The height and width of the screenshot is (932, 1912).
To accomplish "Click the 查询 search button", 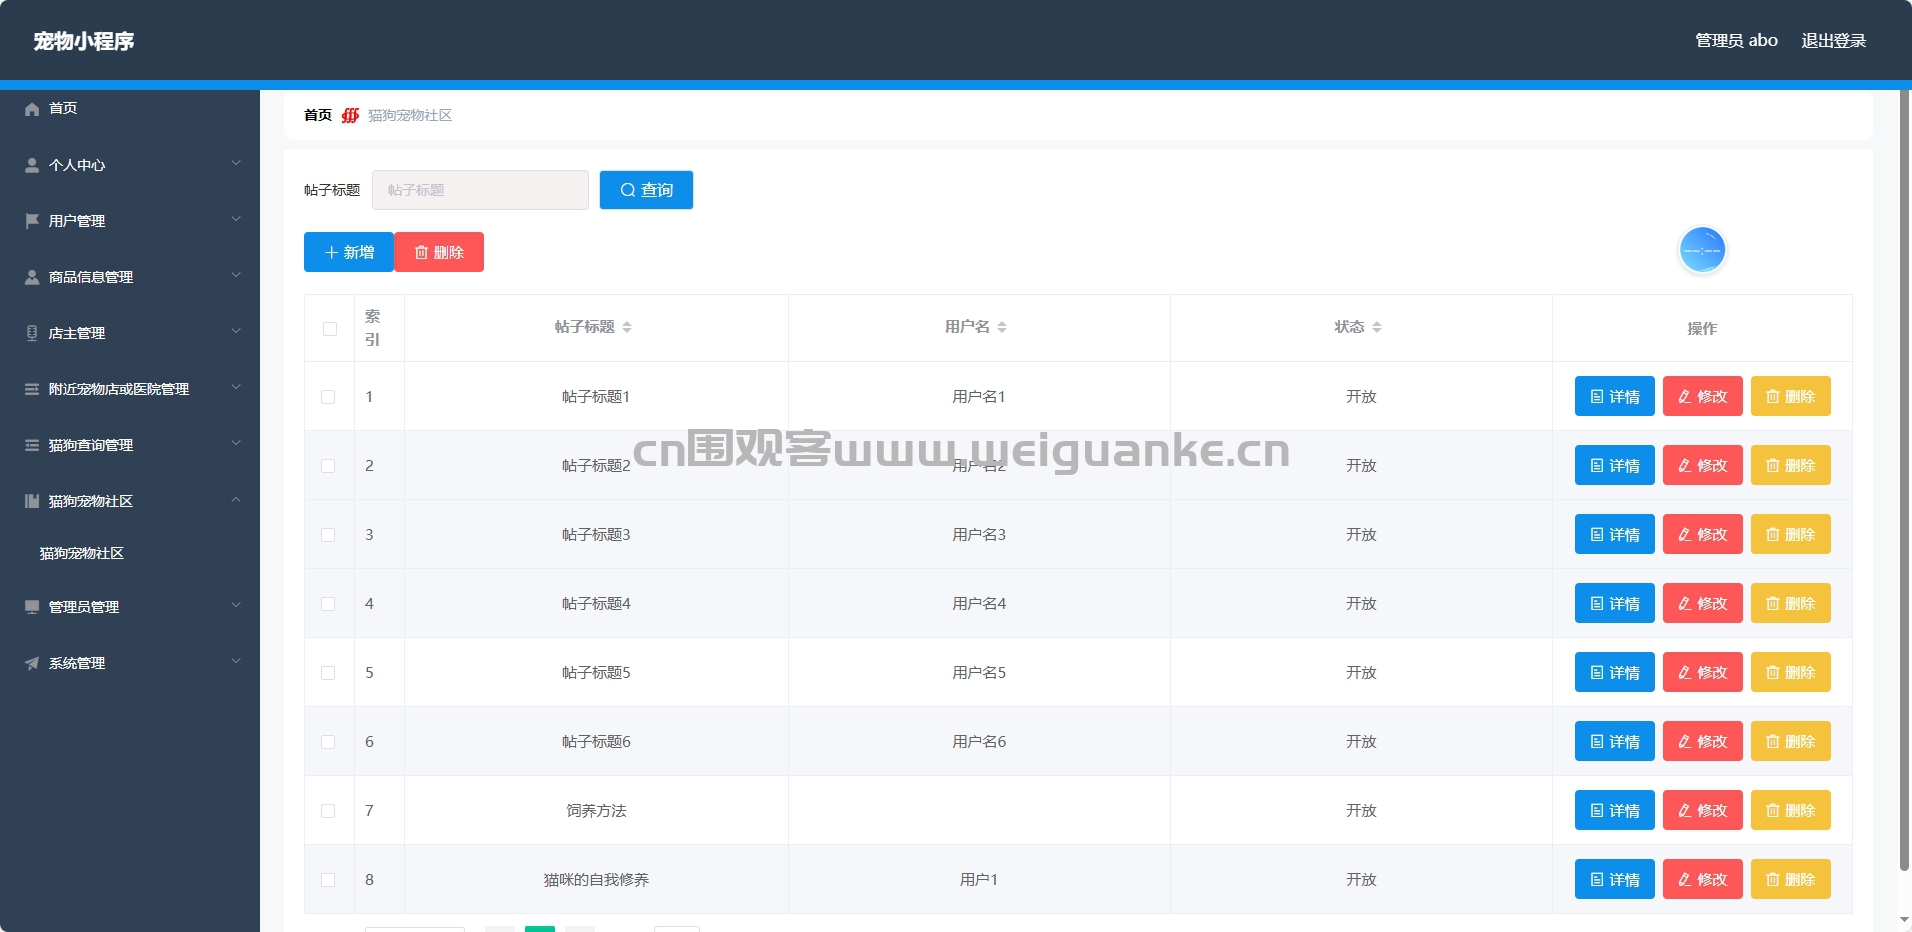I will pos(646,190).
